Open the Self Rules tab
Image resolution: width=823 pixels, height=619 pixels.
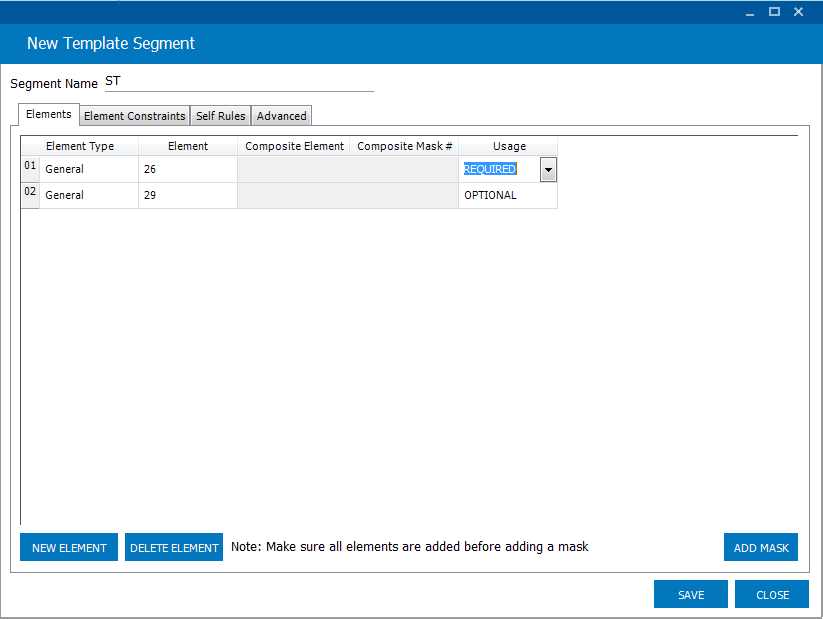pyautogui.click(x=220, y=116)
